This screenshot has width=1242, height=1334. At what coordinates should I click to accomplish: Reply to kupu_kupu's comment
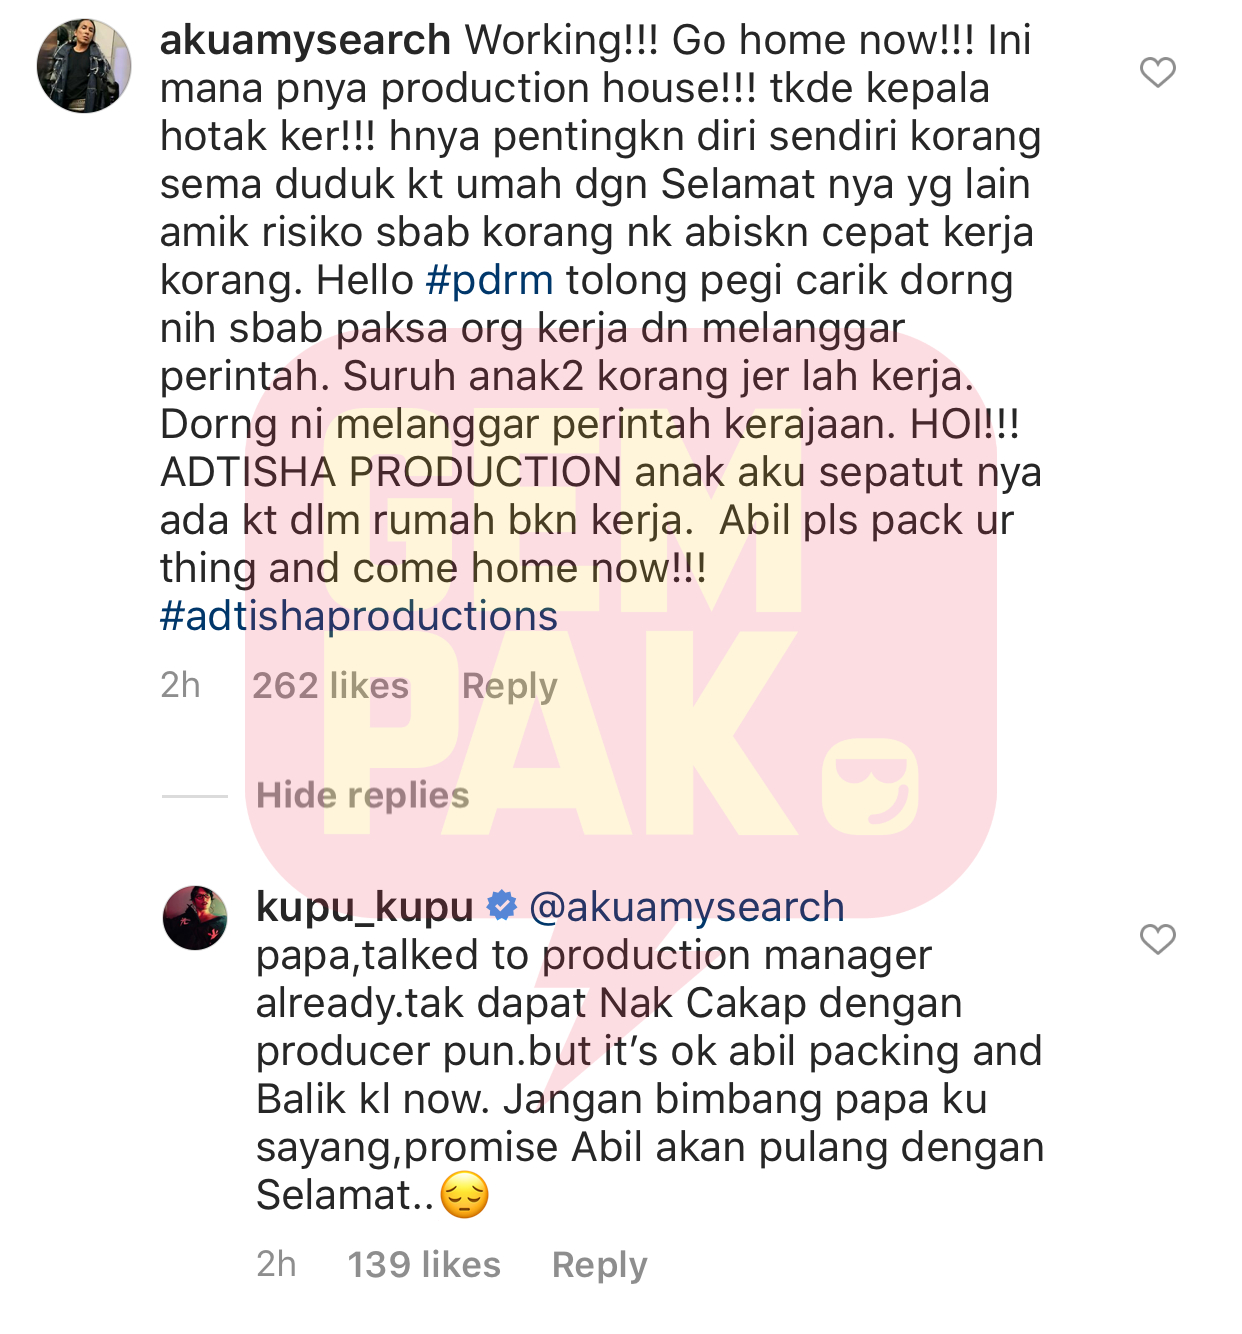pyautogui.click(x=600, y=1265)
